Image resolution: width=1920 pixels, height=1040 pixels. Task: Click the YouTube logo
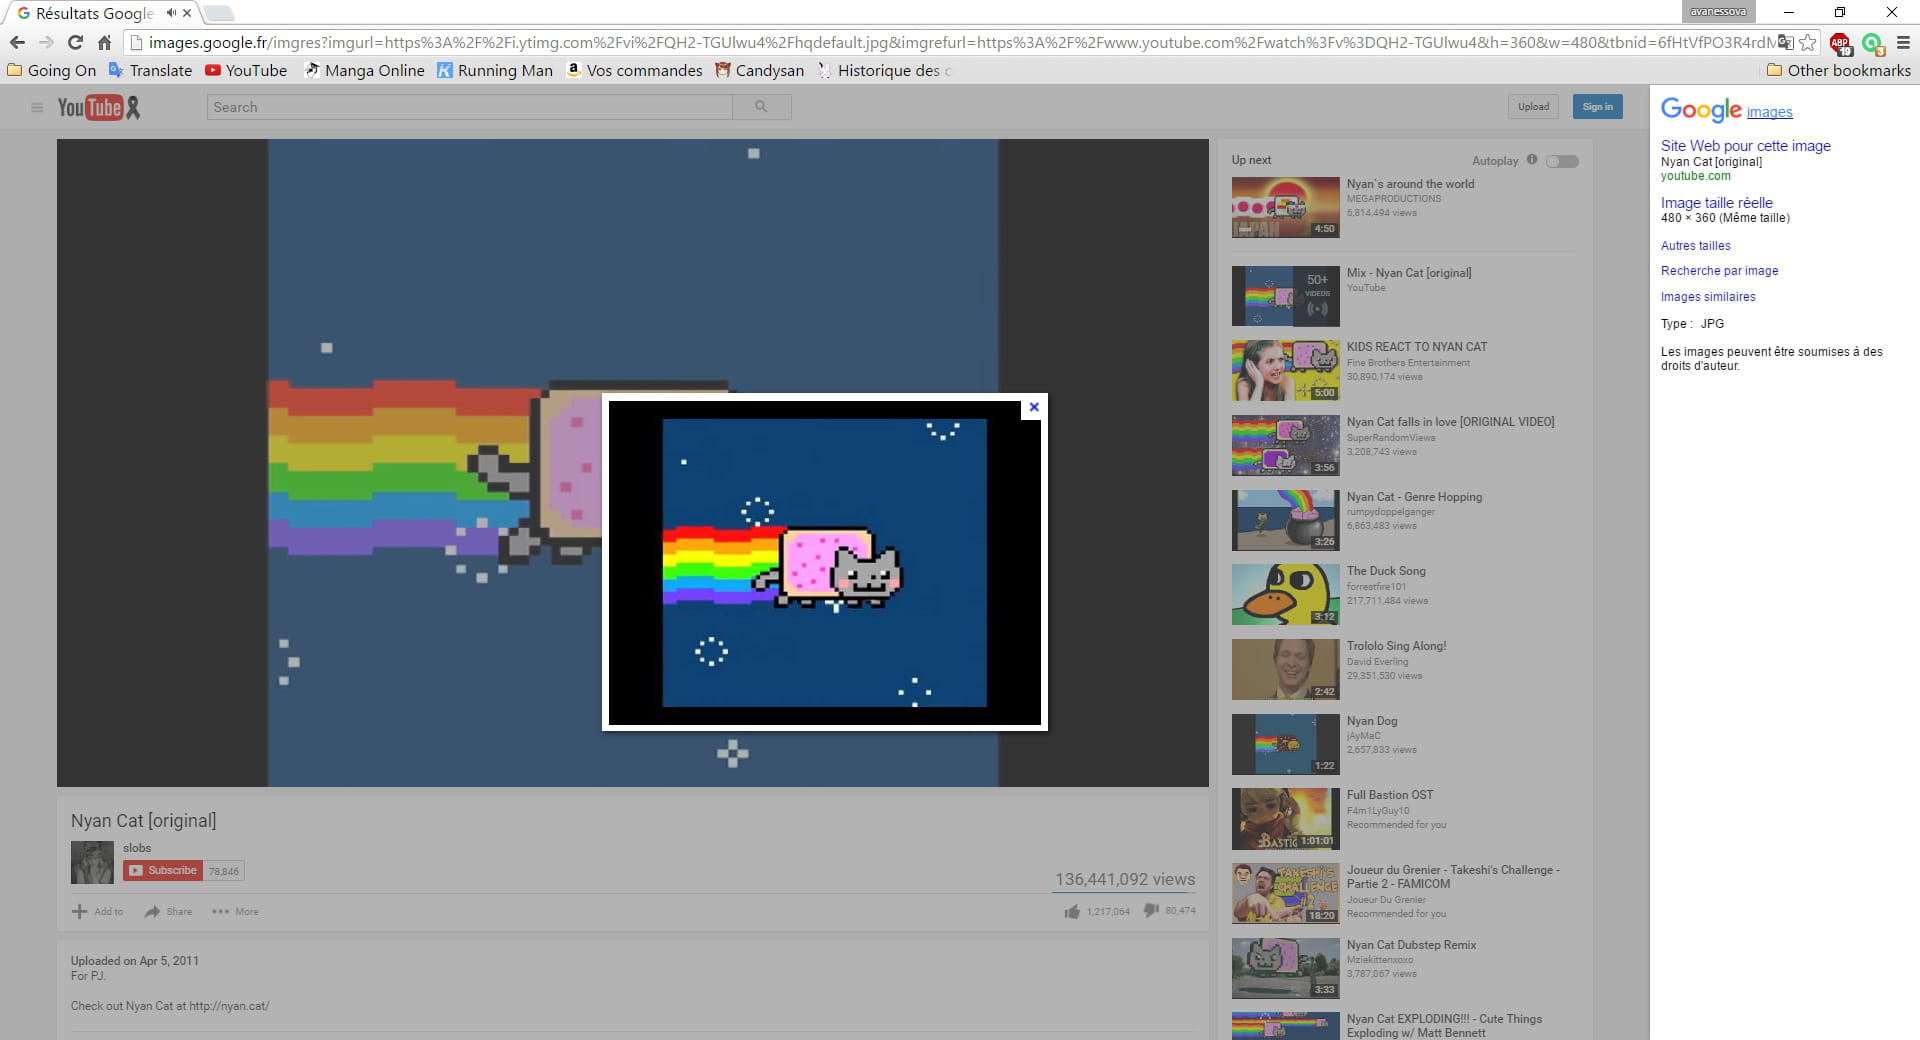pos(98,107)
